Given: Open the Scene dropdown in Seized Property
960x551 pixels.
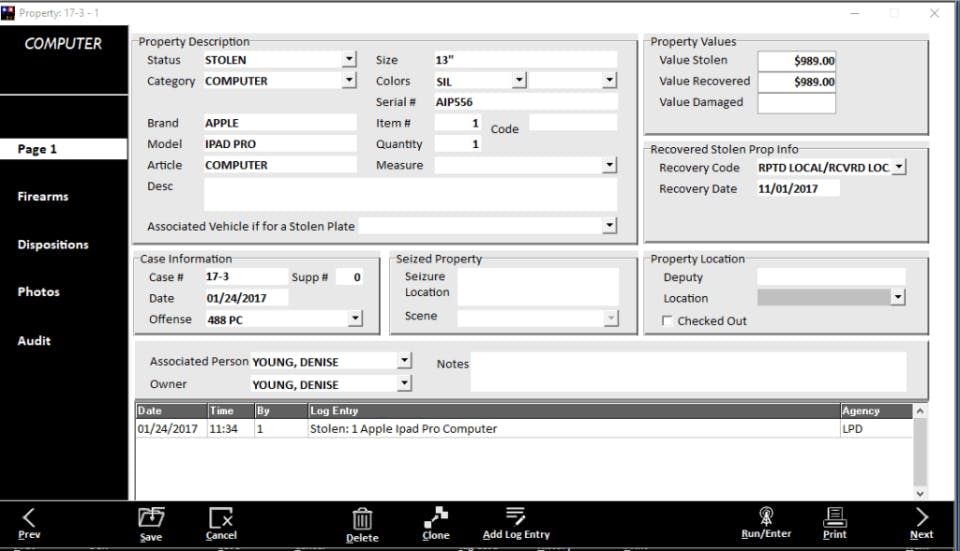Looking at the screenshot, I should [611, 317].
